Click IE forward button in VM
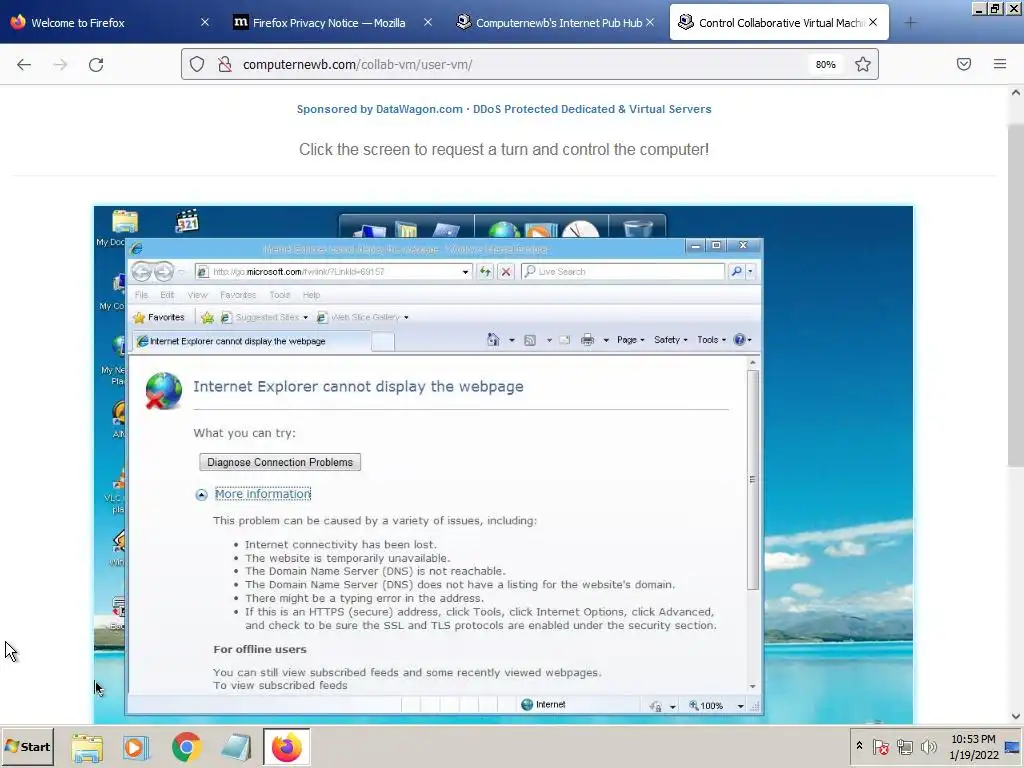Screen dimensions: 1024x768 pyautogui.click(x=164, y=271)
